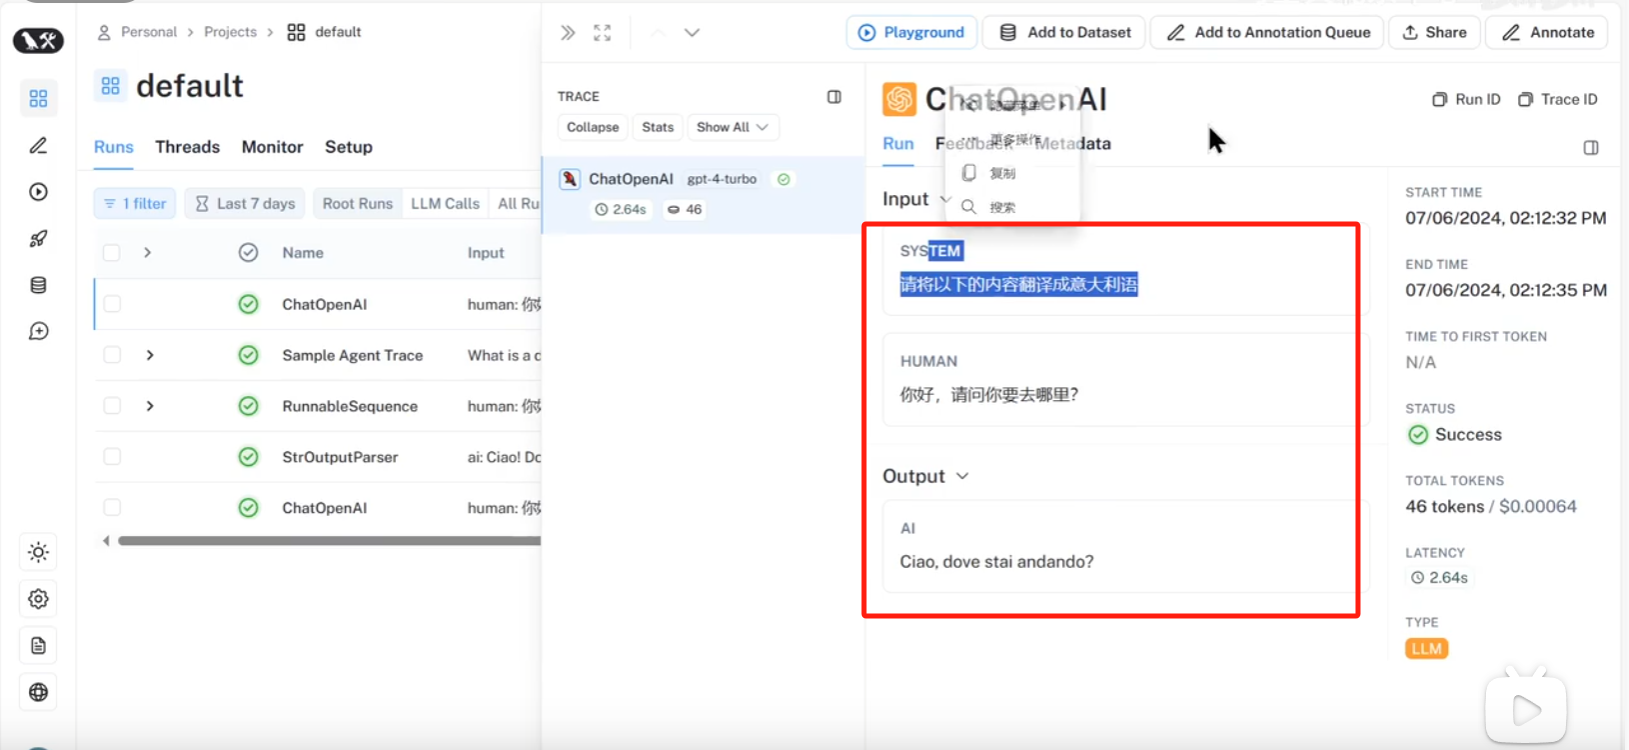Collapse trace panel with double-chevron icon

[x=568, y=32]
